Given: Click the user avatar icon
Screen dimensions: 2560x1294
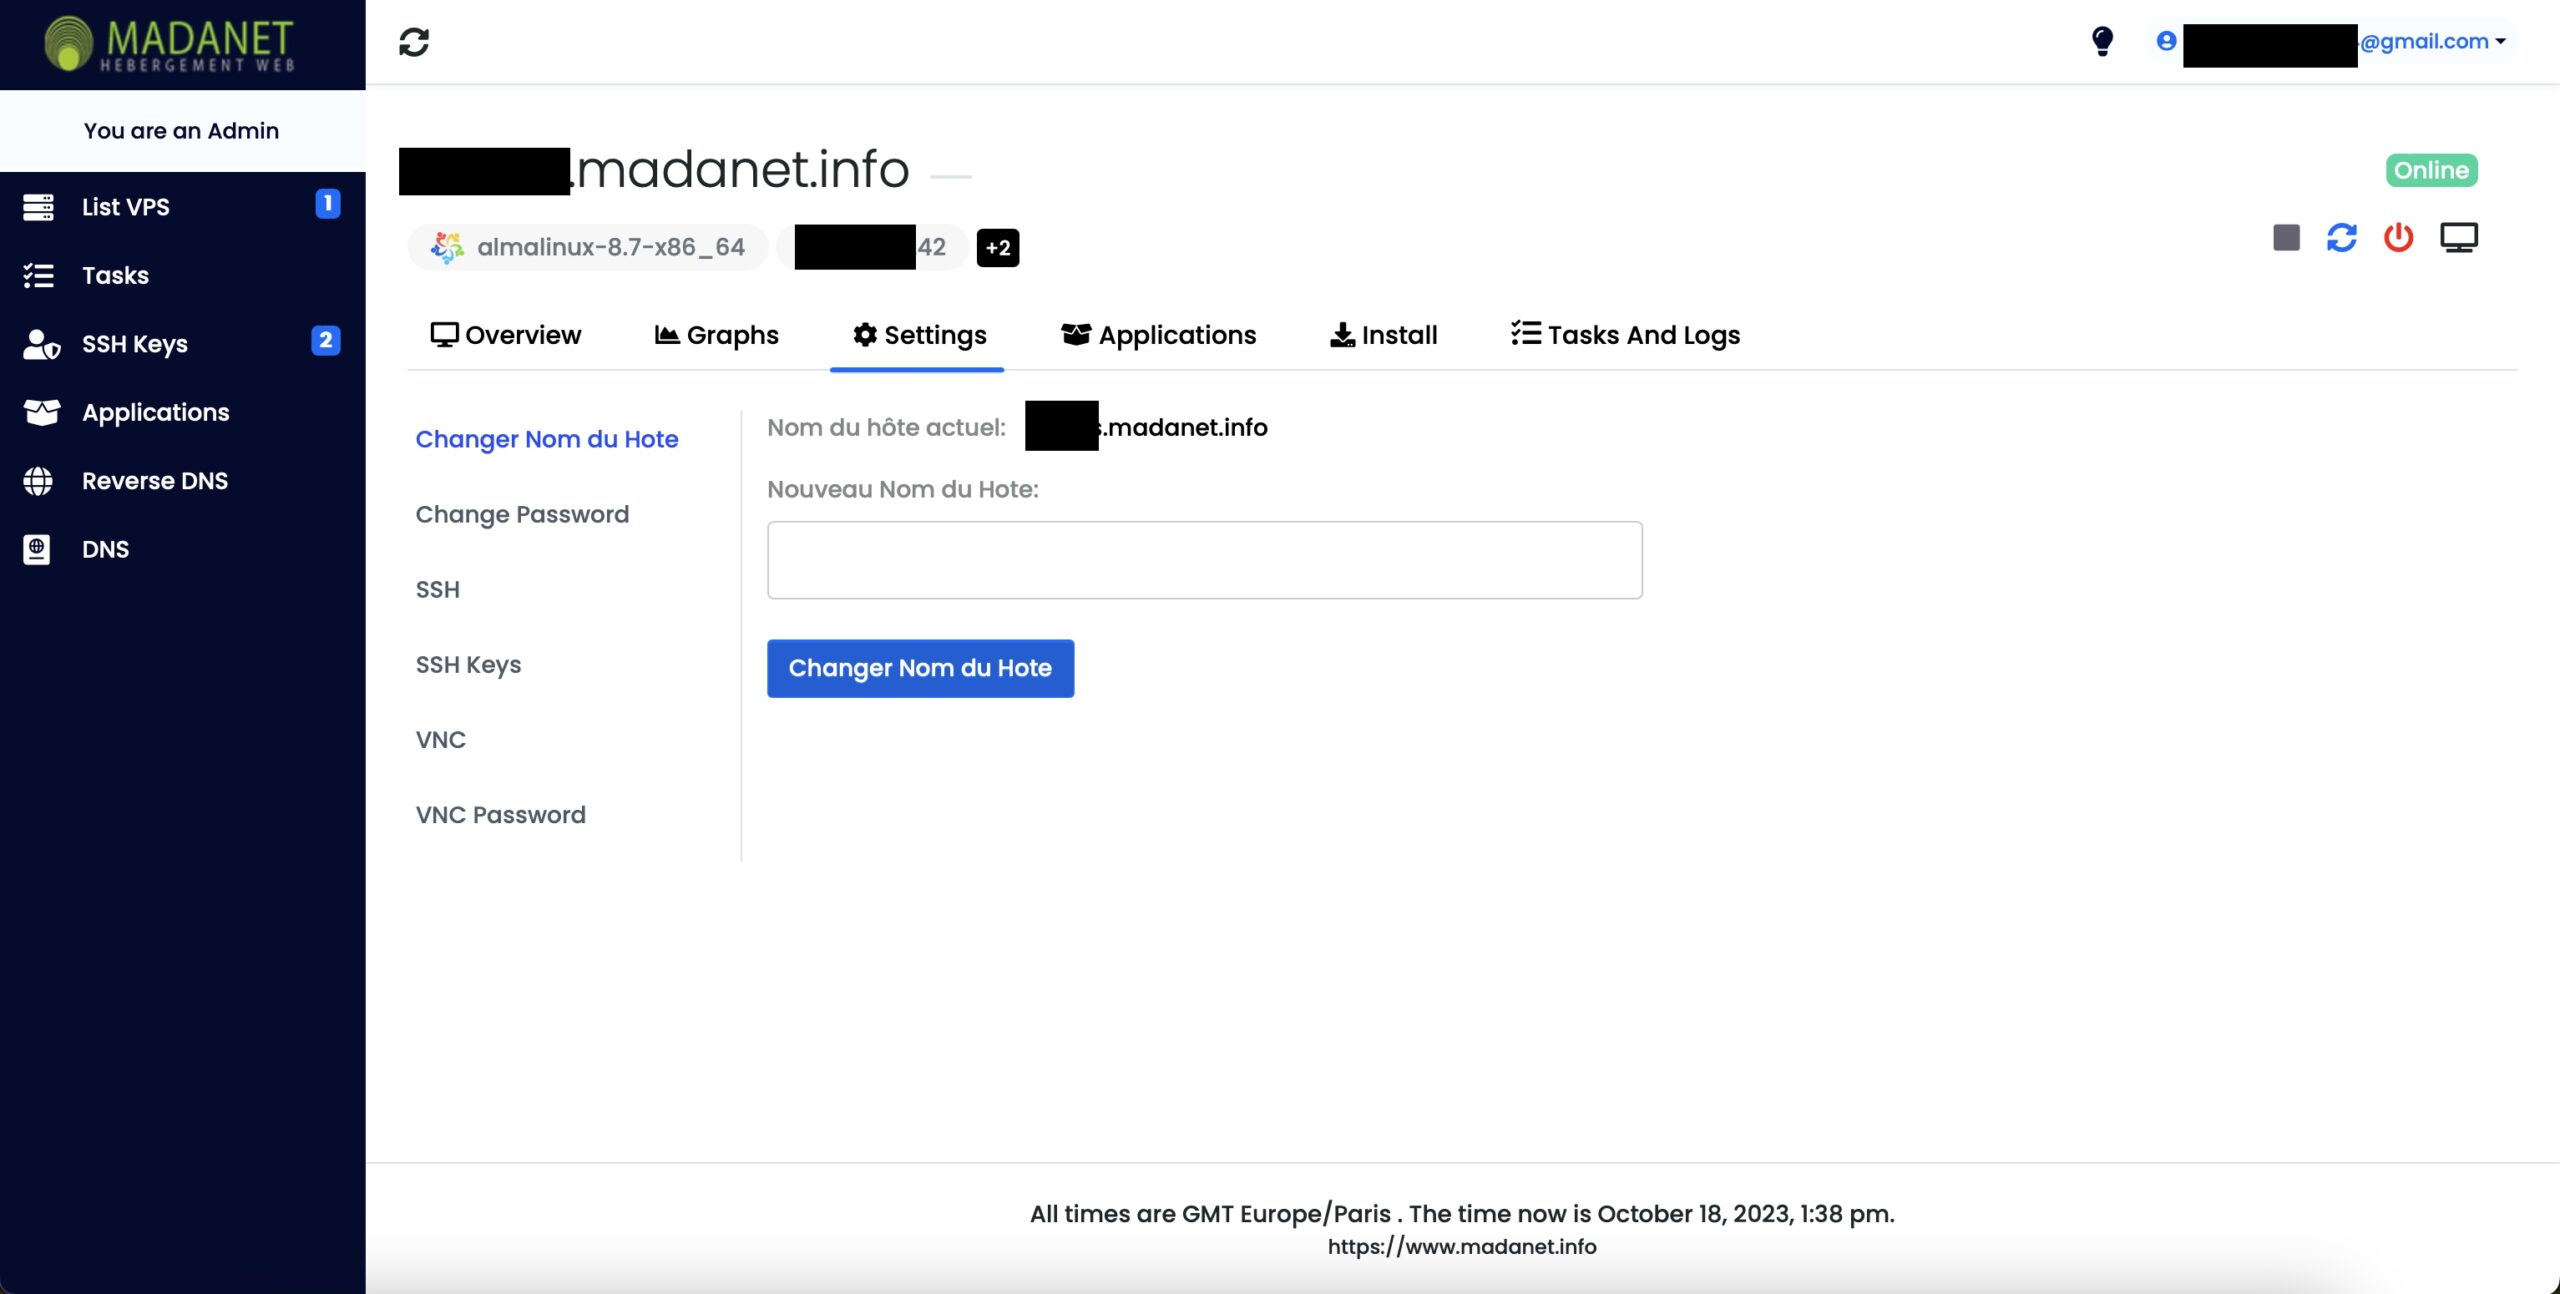Looking at the screenshot, I should coord(2166,41).
